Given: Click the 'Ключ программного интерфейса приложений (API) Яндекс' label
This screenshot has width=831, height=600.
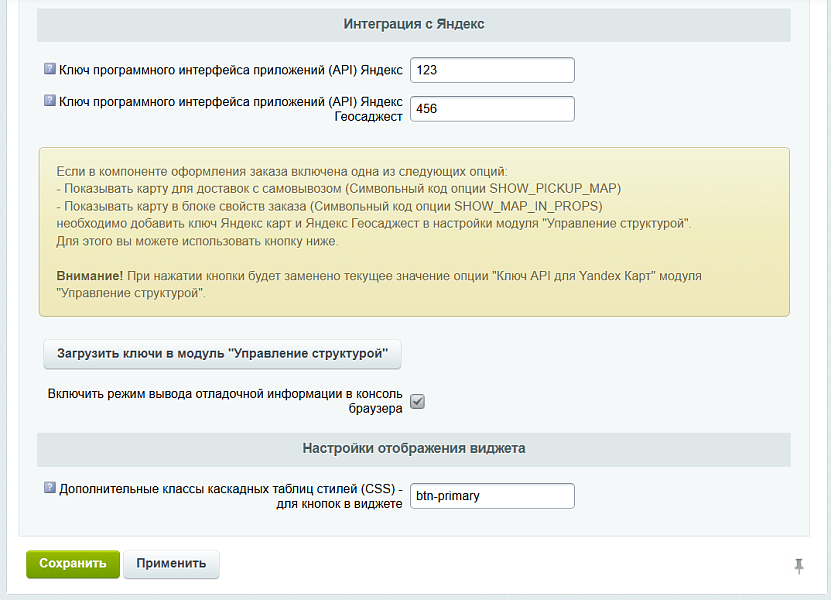Looking at the screenshot, I should pyautogui.click(x=230, y=70).
